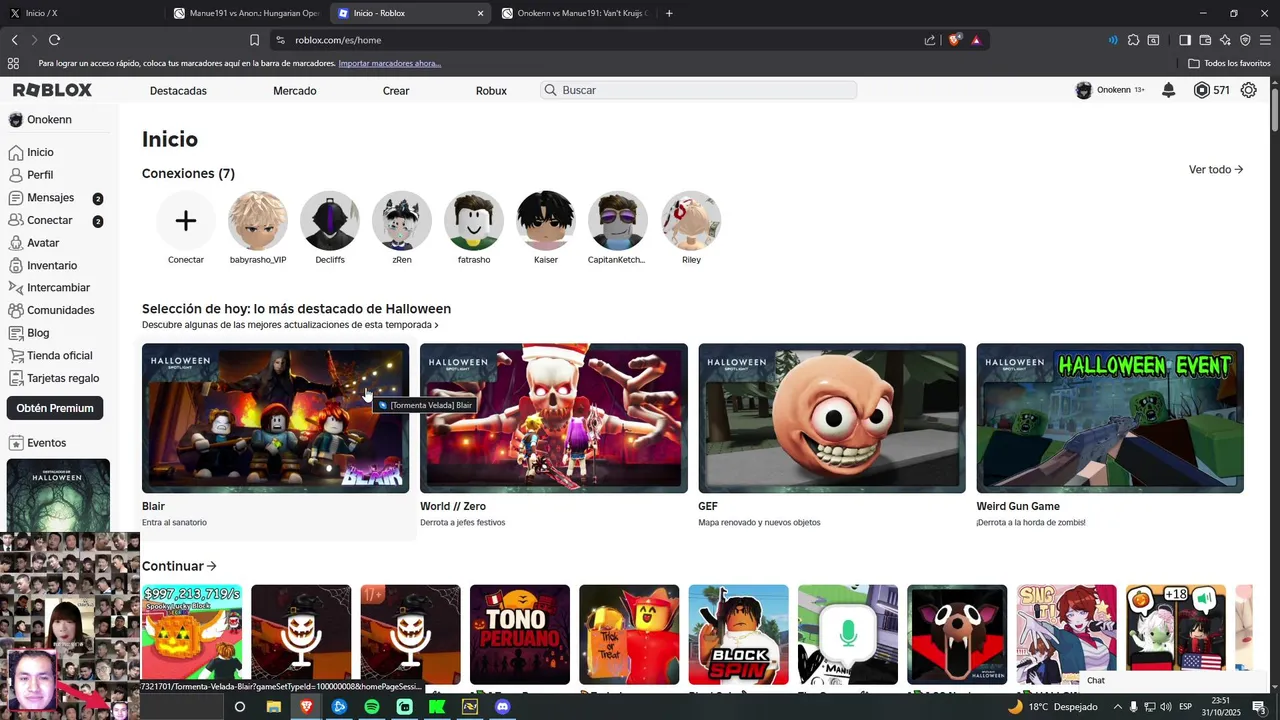Open Robux balance showing 571
Screen dimensions: 1280x720
coord(1211,90)
